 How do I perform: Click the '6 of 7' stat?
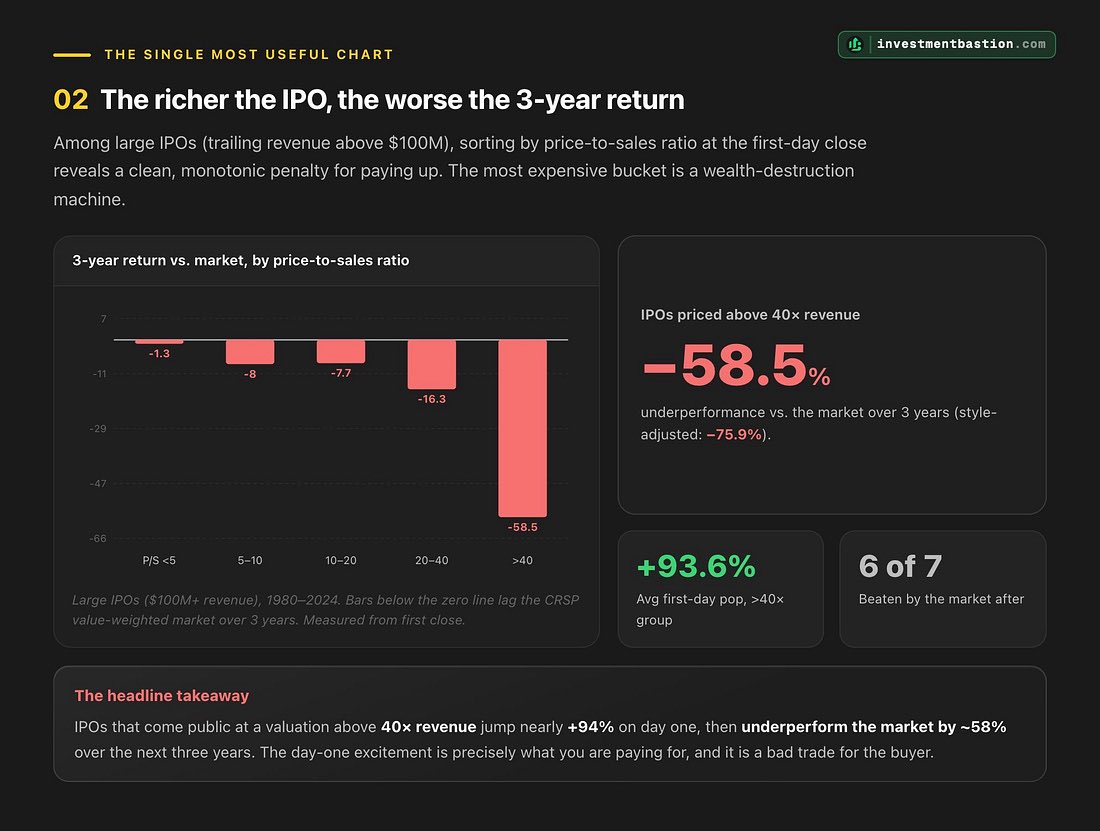click(900, 566)
